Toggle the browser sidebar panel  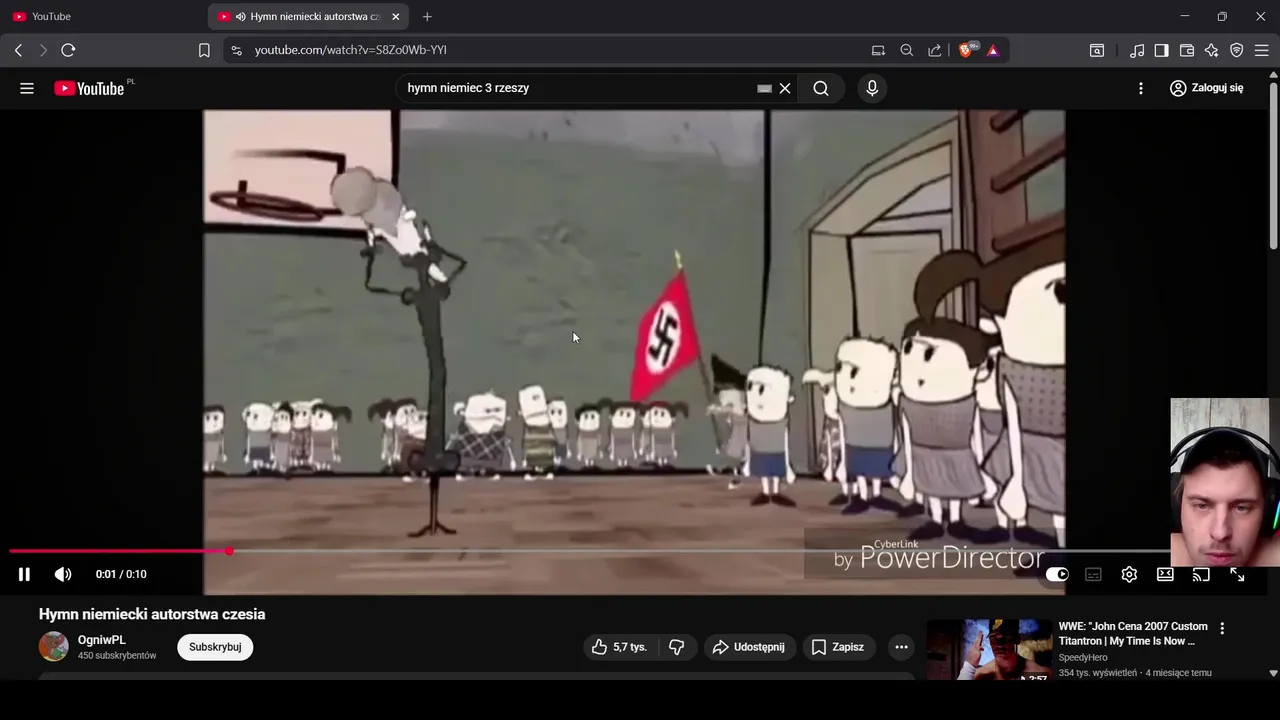click(1161, 50)
